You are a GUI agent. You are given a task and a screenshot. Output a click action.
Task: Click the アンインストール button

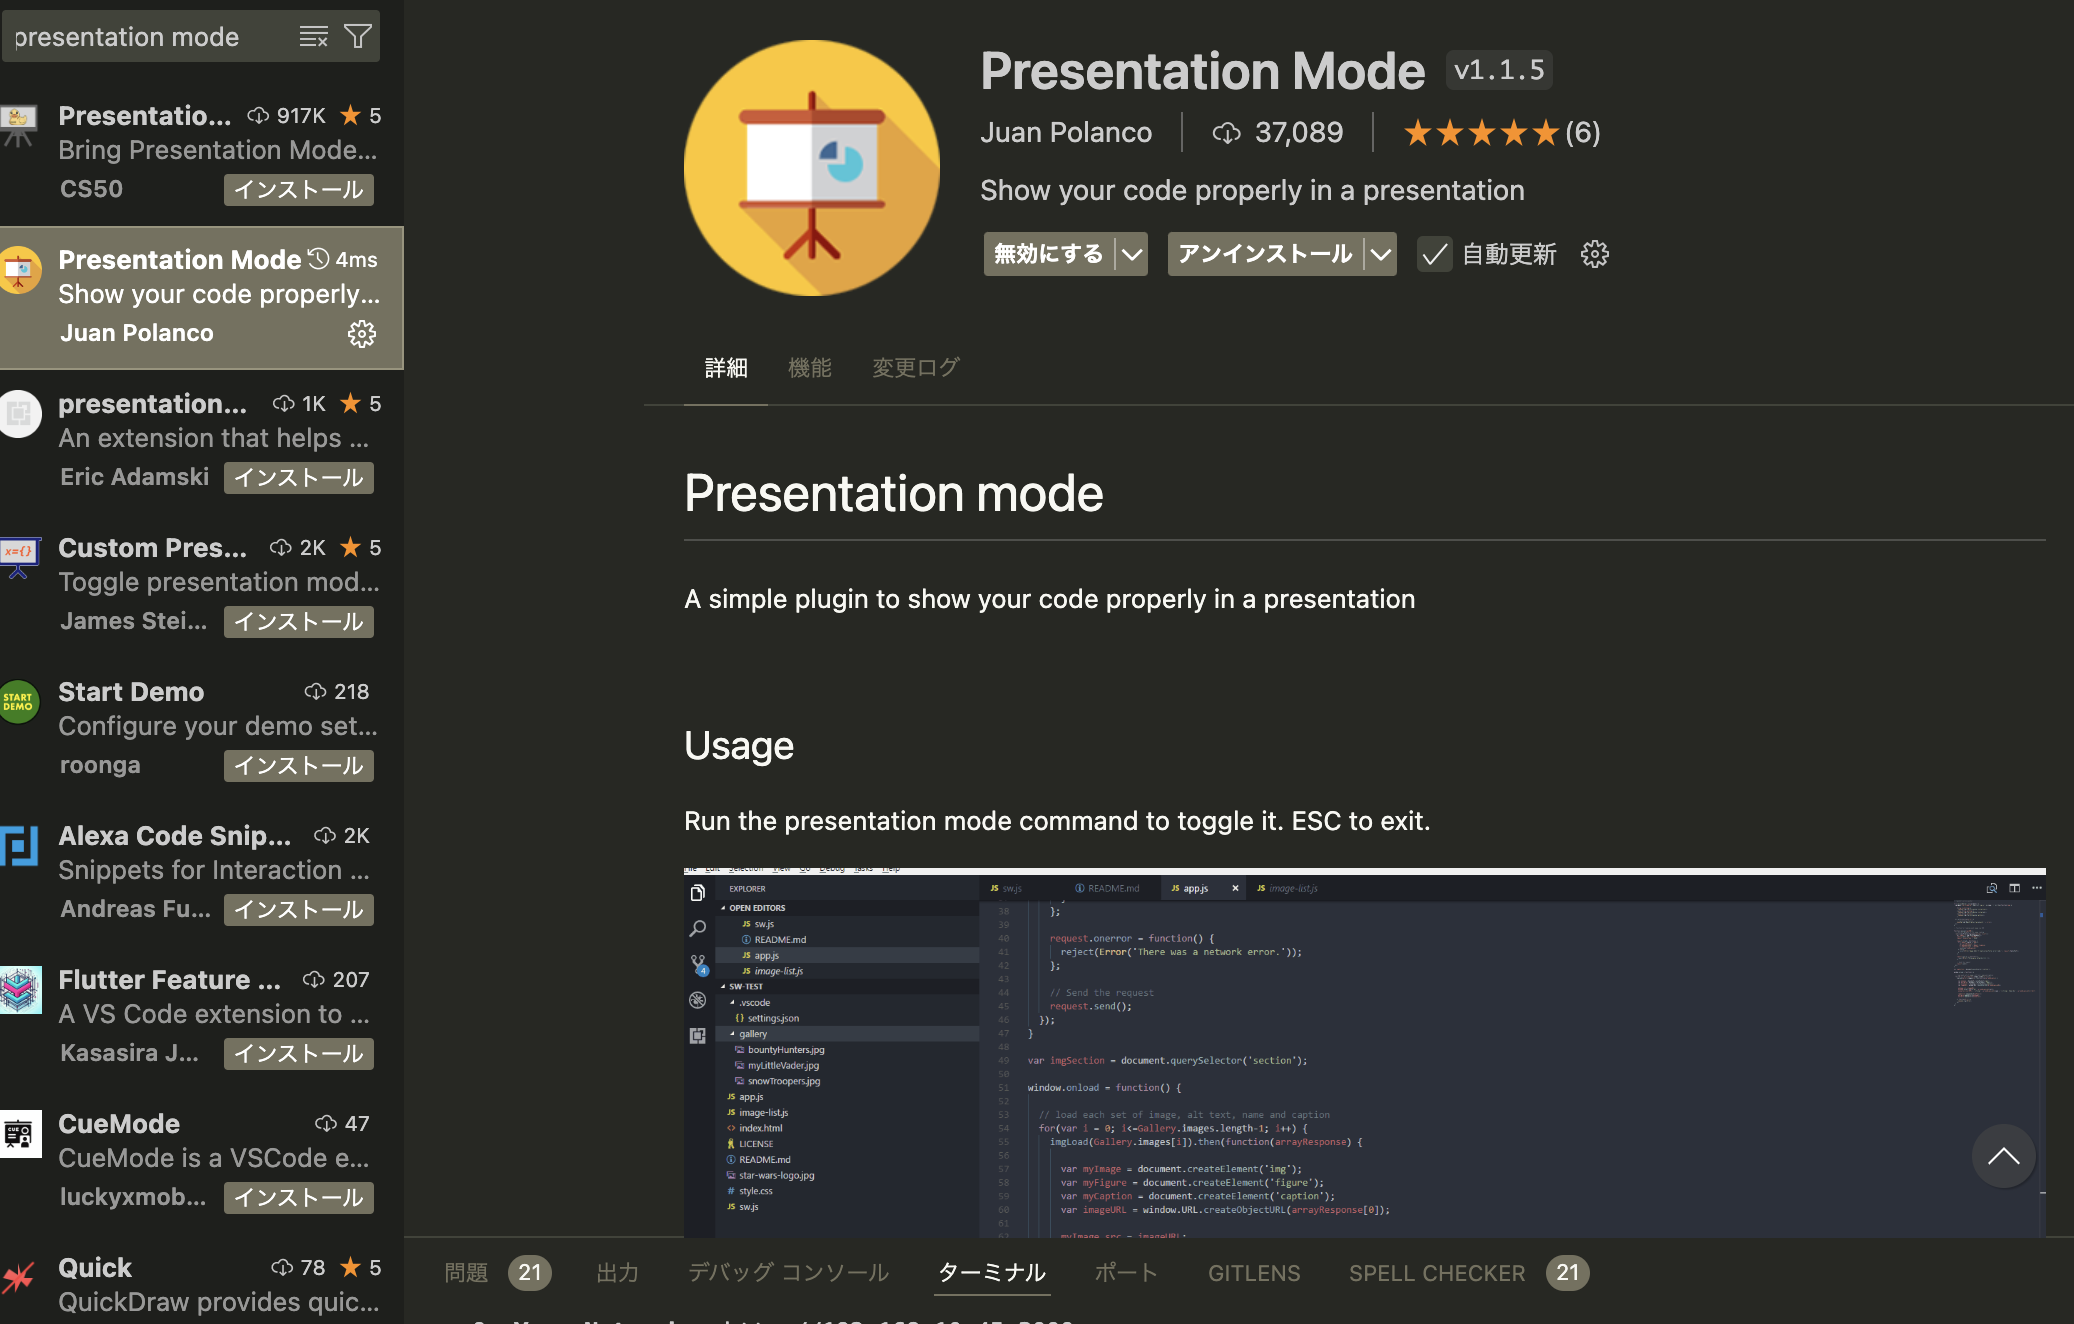click(1263, 254)
